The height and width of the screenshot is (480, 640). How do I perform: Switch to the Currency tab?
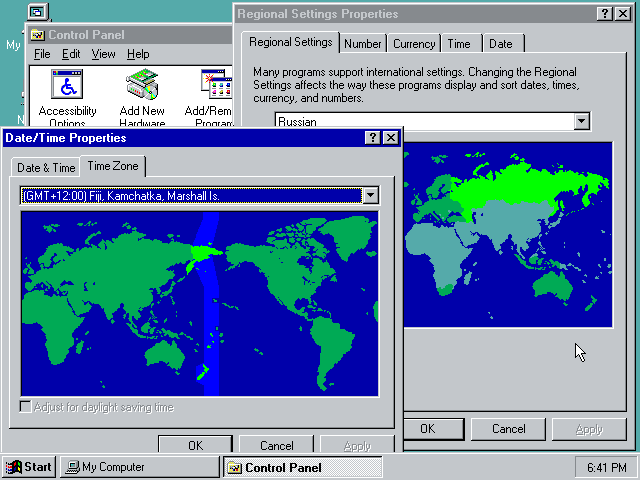pyautogui.click(x=414, y=44)
